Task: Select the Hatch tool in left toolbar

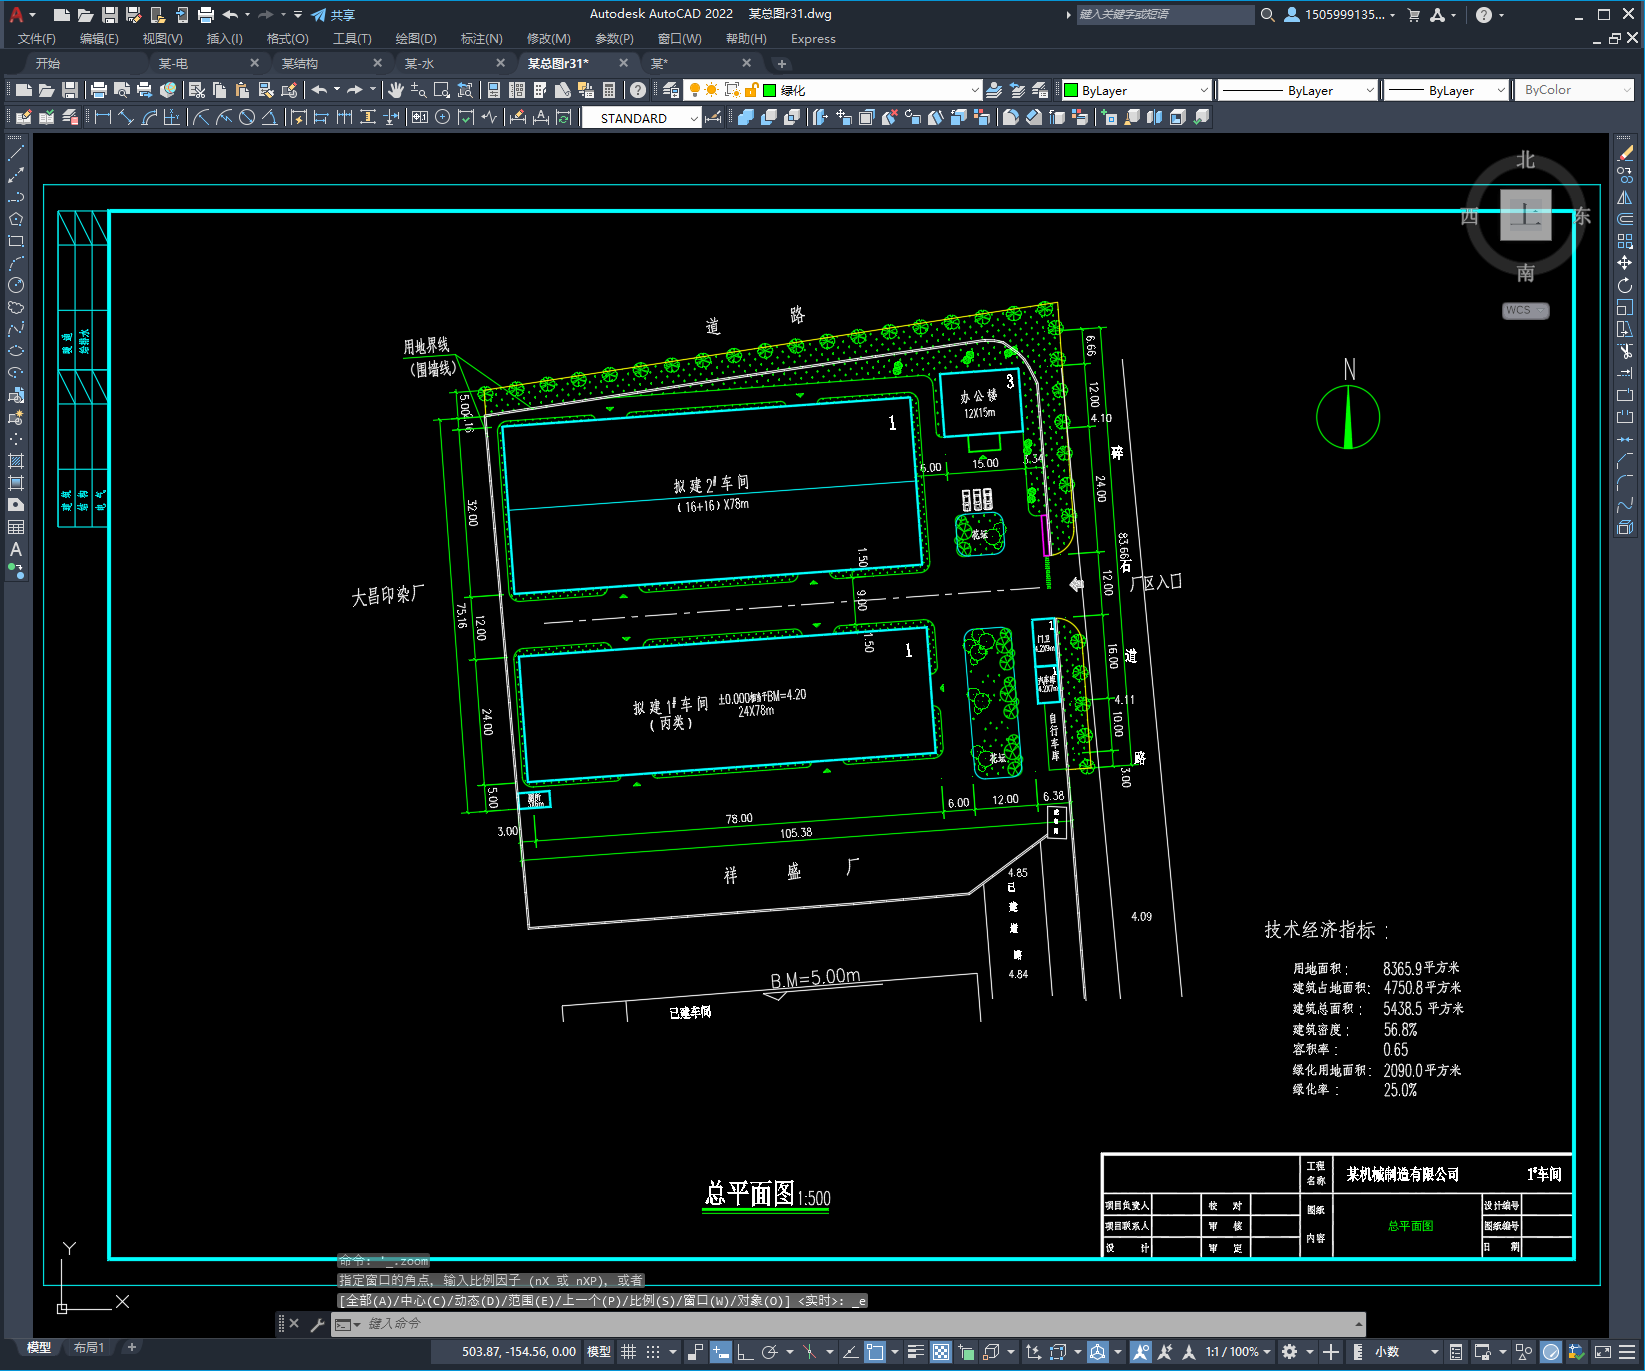Action: pos(16,461)
